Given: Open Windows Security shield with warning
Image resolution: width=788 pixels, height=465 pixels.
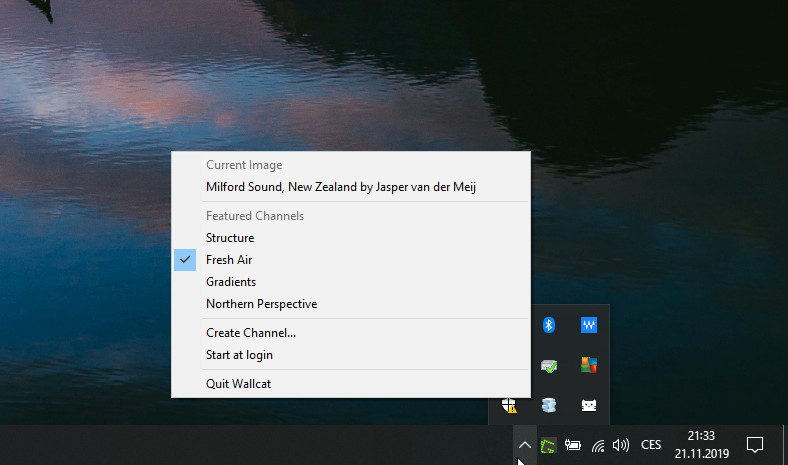Looking at the screenshot, I should pyautogui.click(x=509, y=405).
